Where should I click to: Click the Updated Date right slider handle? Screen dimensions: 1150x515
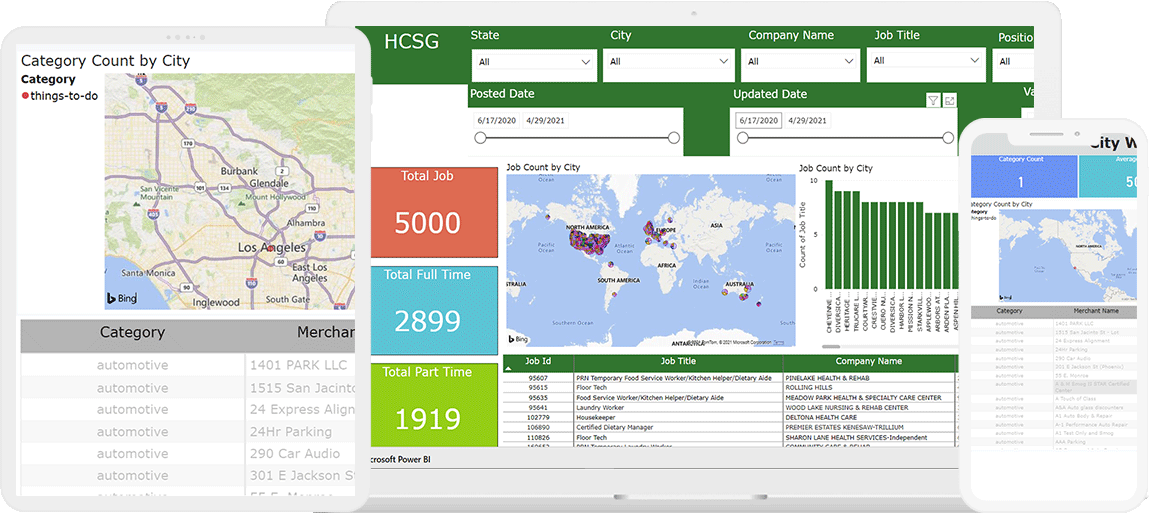point(948,137)
